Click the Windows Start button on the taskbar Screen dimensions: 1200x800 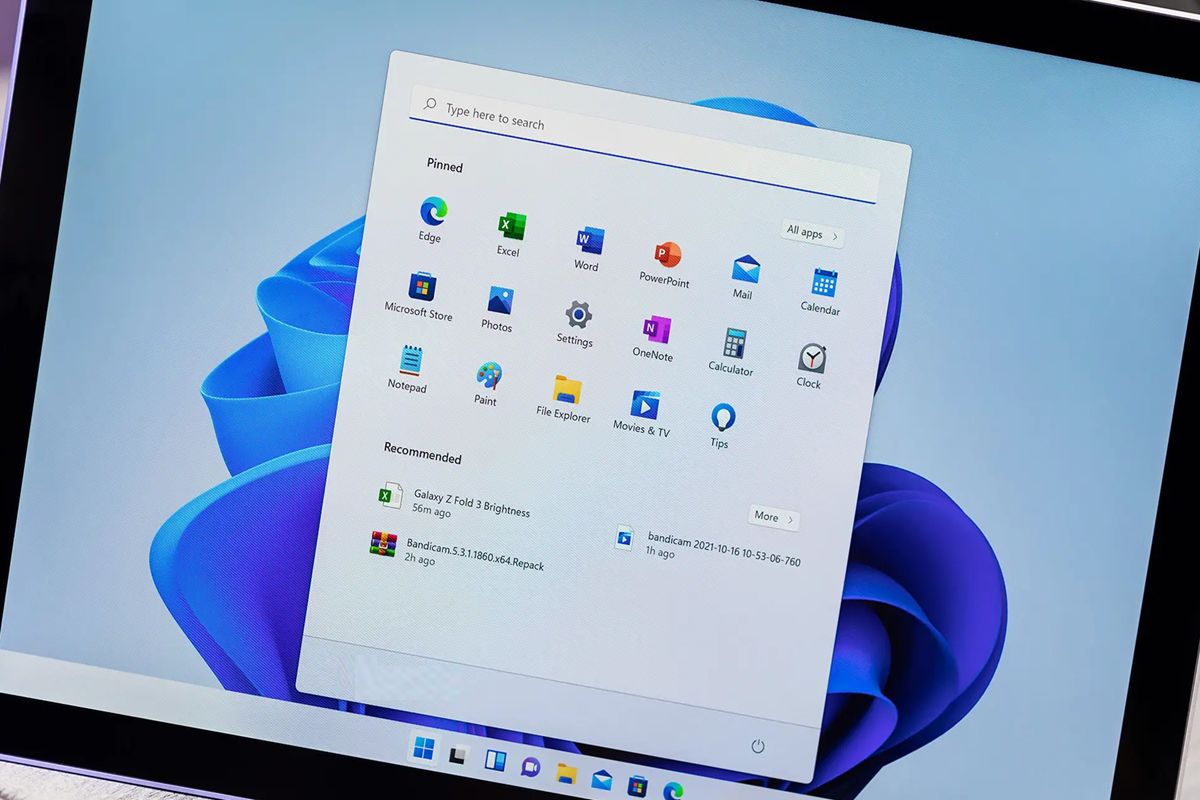pos(424,748)
